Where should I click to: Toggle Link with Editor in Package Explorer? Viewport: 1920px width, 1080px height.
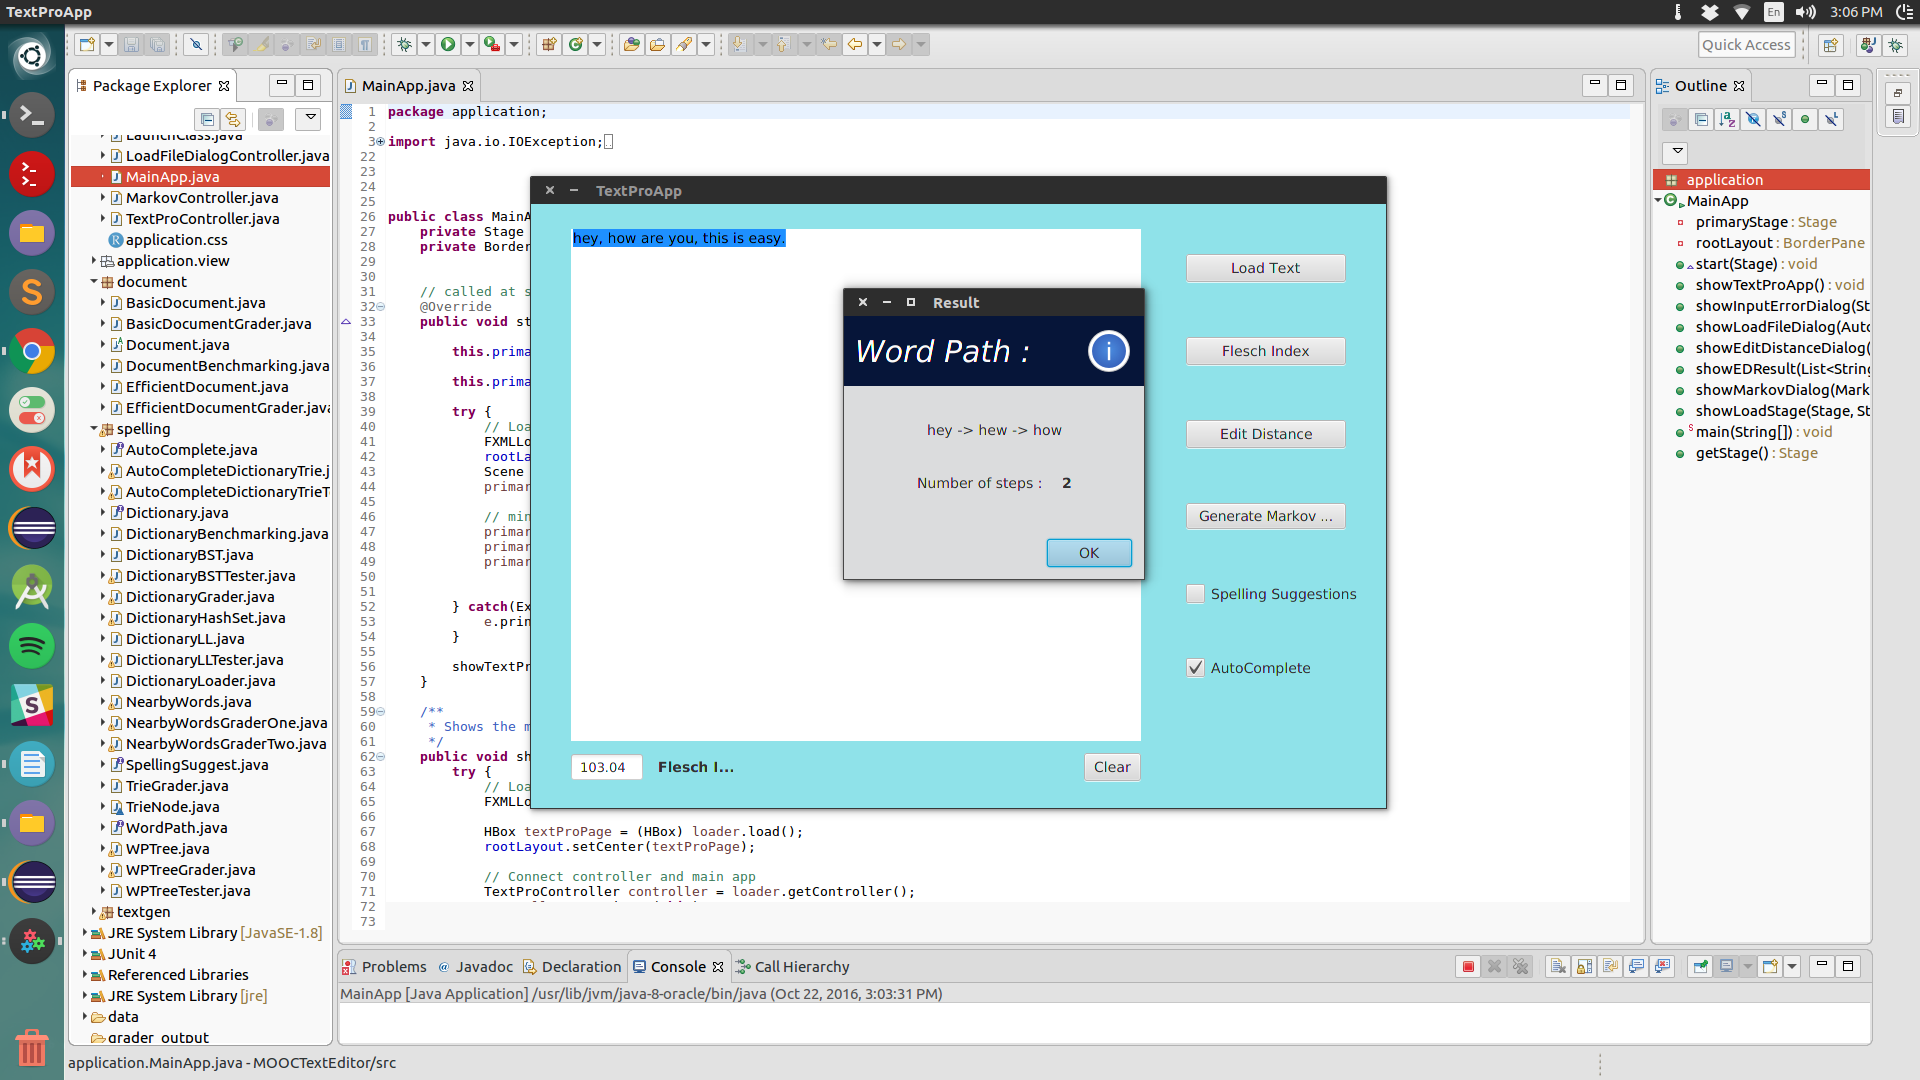233,120
